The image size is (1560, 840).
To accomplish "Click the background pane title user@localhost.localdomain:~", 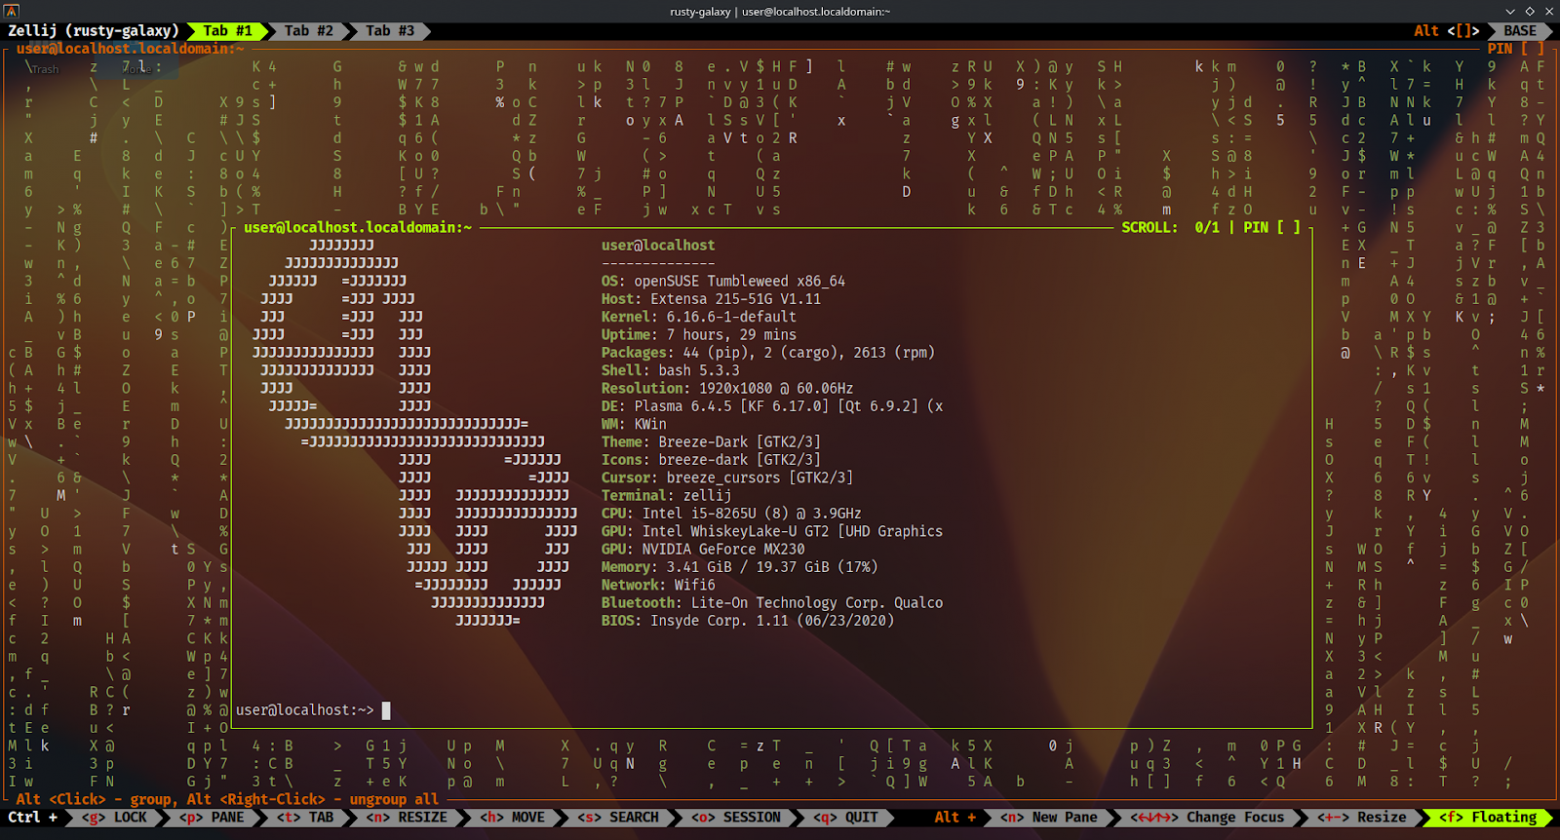I will point(130,48).
